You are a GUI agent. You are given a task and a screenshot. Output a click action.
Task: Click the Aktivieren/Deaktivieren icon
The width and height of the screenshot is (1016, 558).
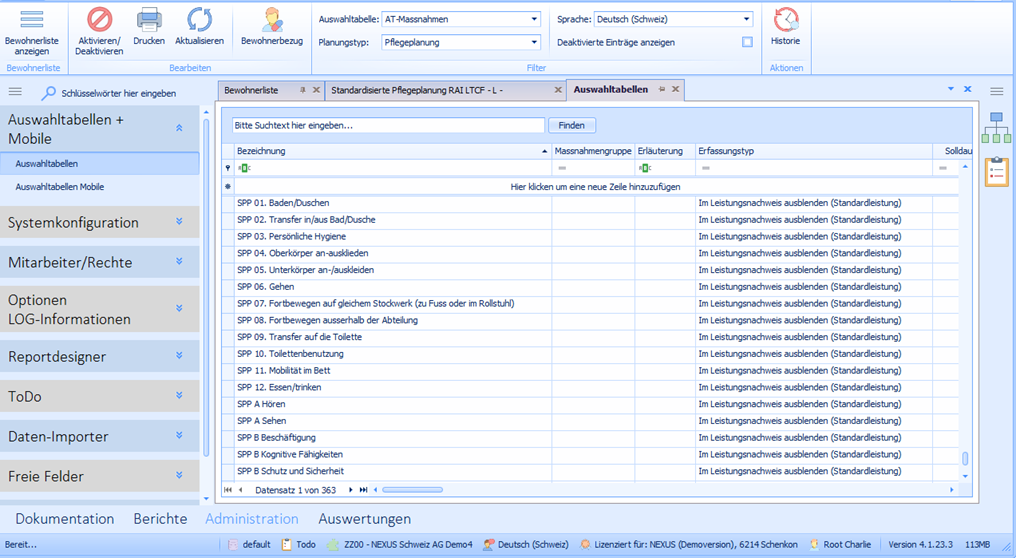point(99,20)
